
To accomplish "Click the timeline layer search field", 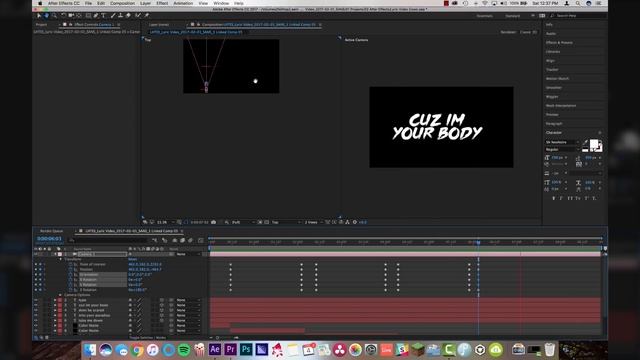I will 109,240.
